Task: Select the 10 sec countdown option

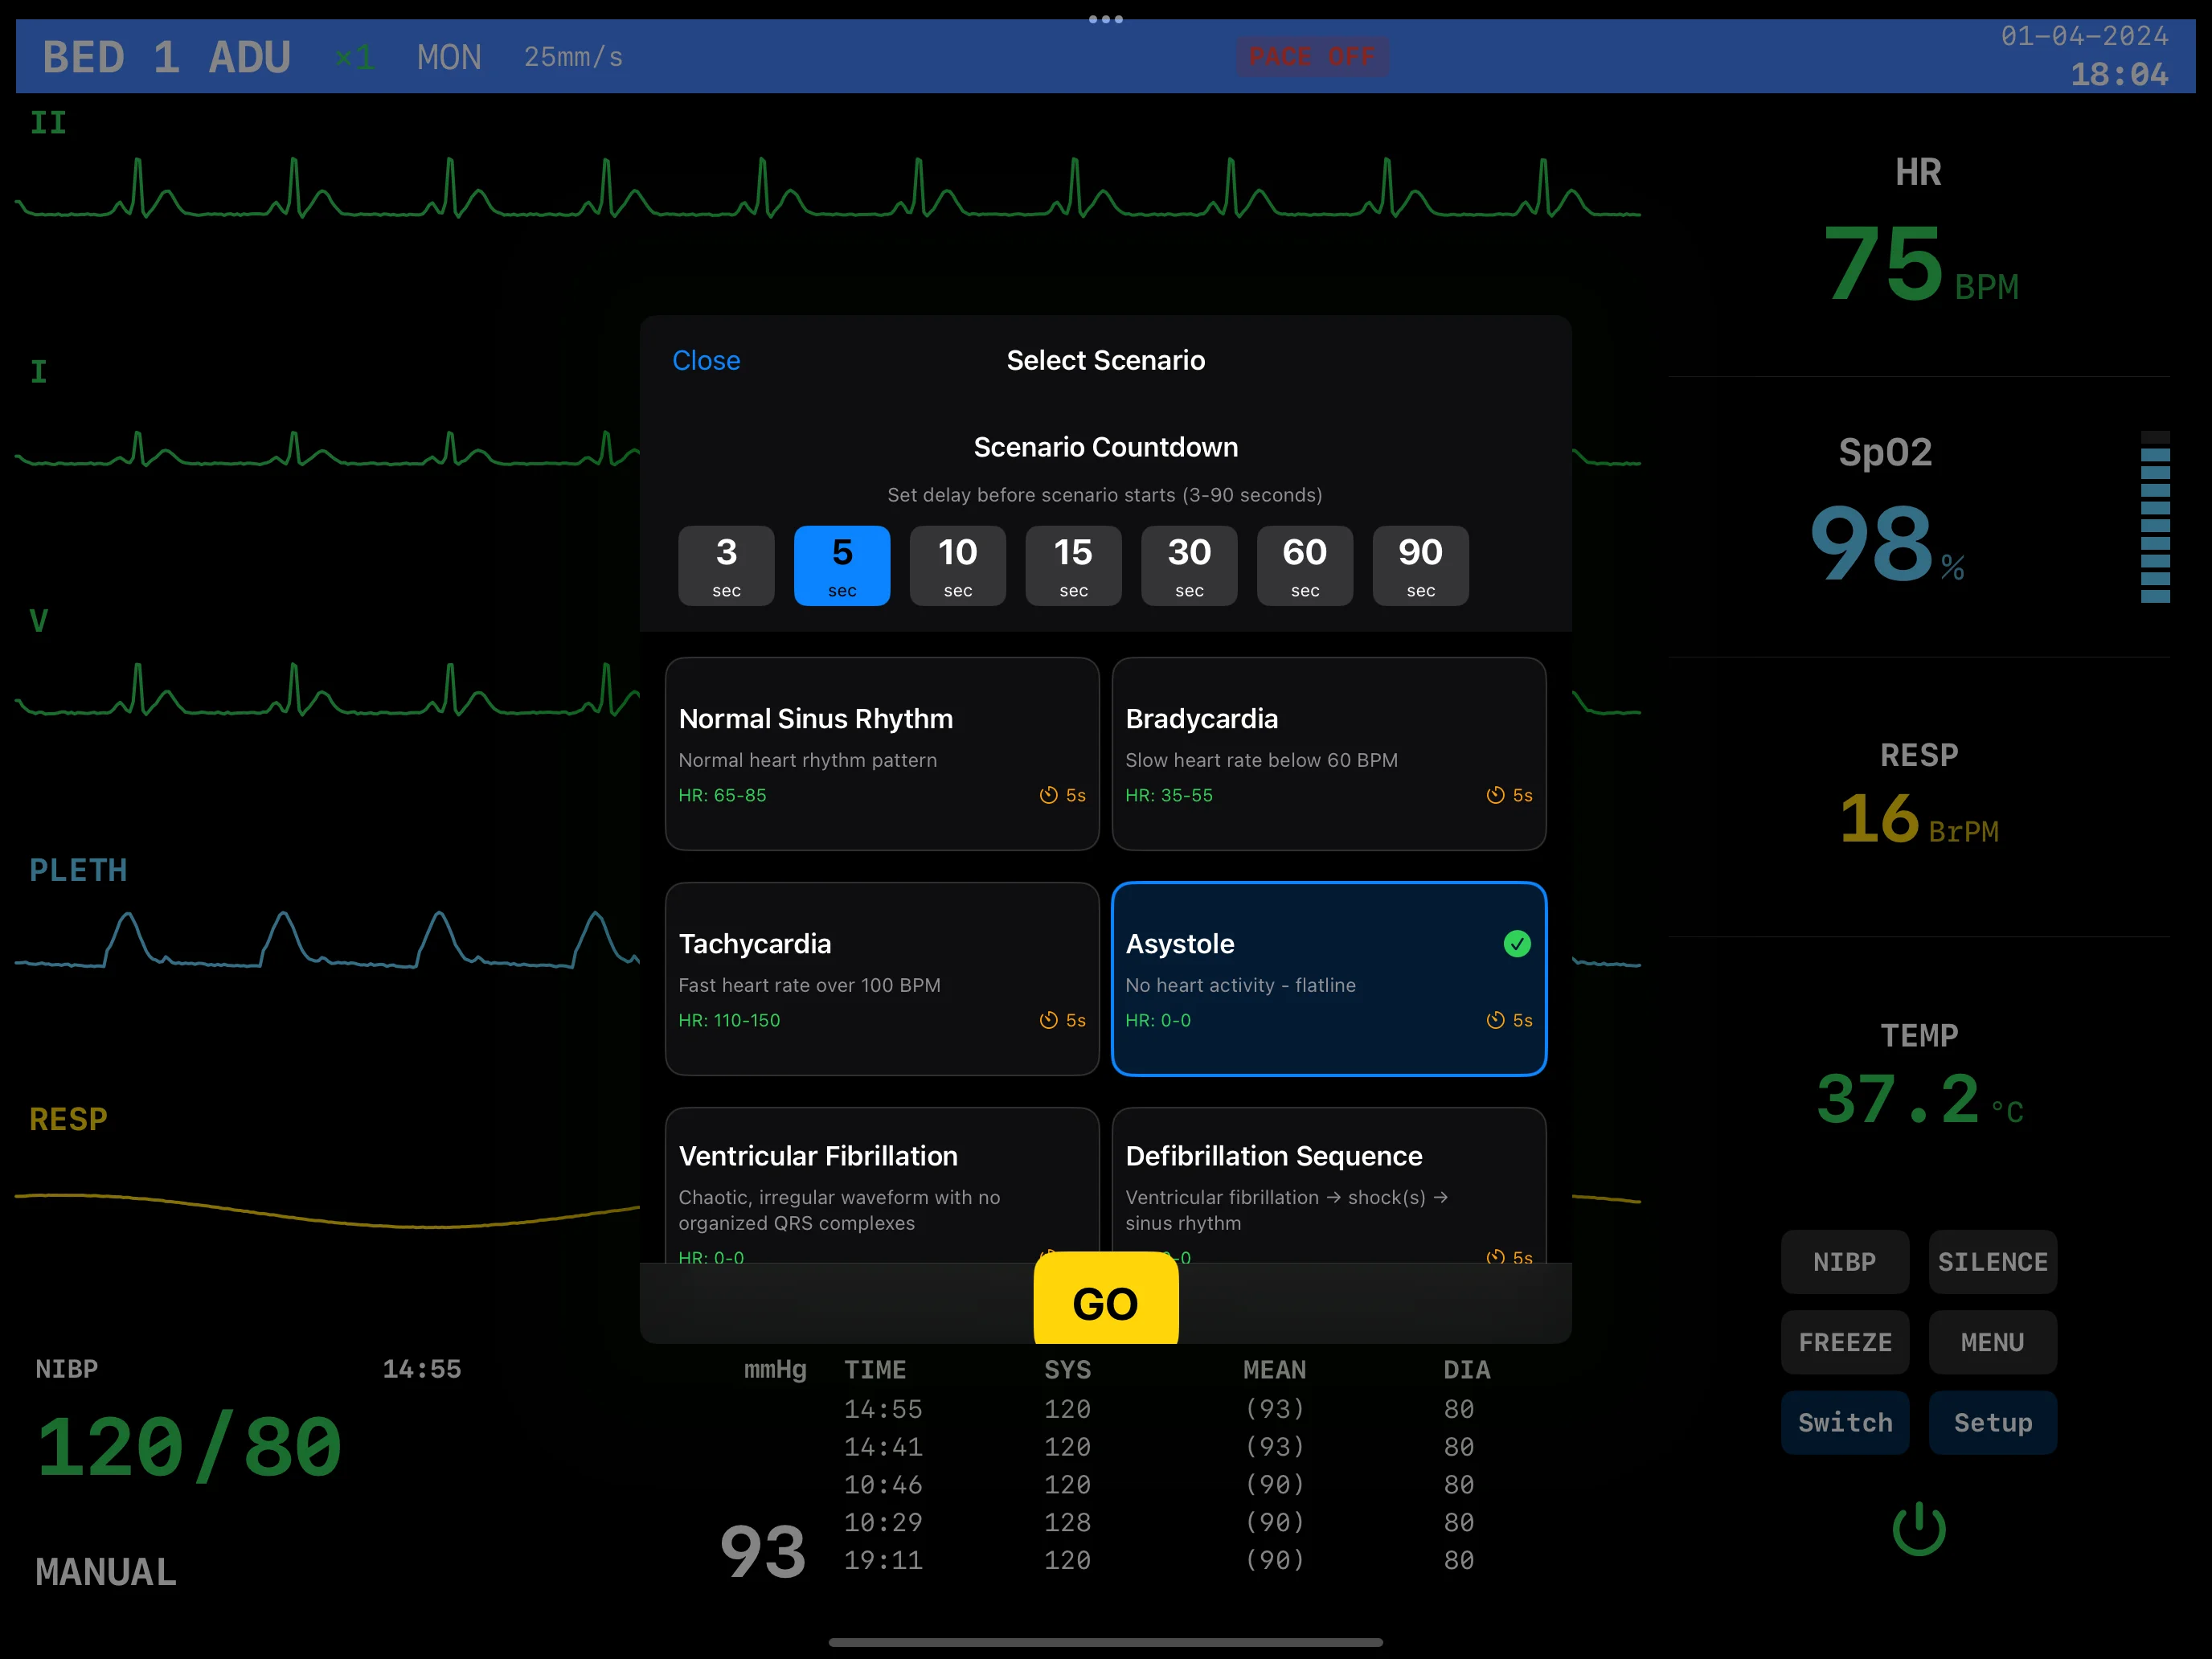Action: click(957, 565)
